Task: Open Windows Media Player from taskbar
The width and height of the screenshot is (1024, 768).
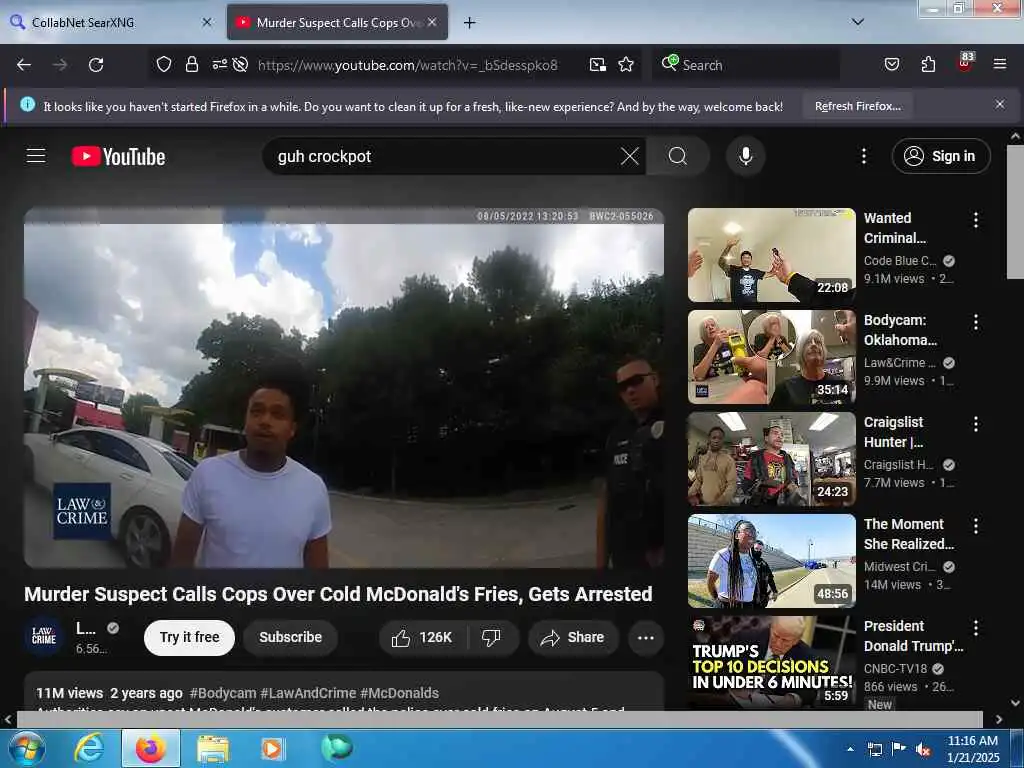Action: coord(272,748)
